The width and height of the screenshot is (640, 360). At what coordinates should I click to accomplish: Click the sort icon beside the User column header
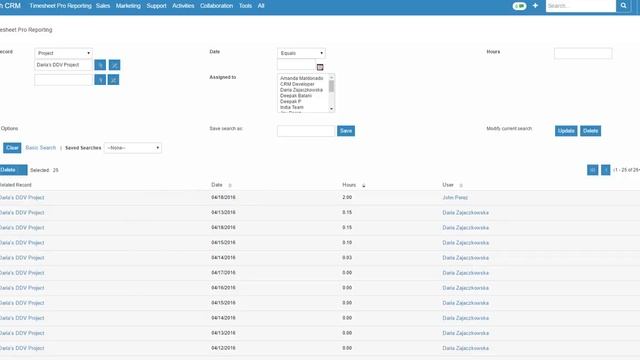(x=461, y=185)
